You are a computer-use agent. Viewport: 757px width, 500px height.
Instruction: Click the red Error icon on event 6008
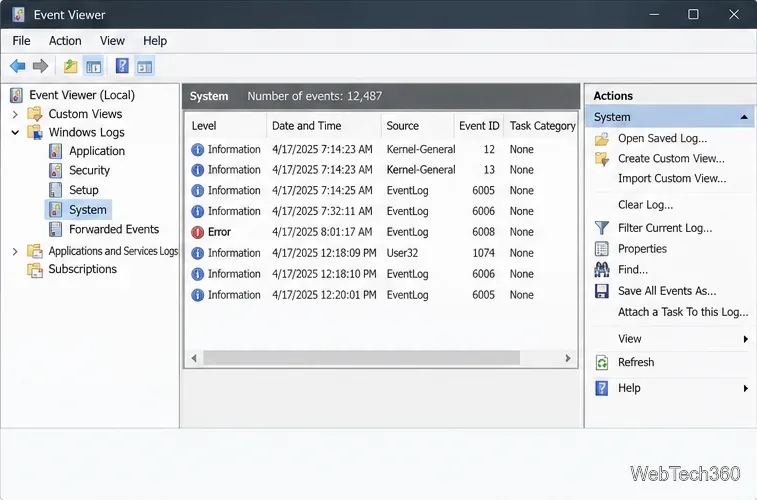[197, 232]
